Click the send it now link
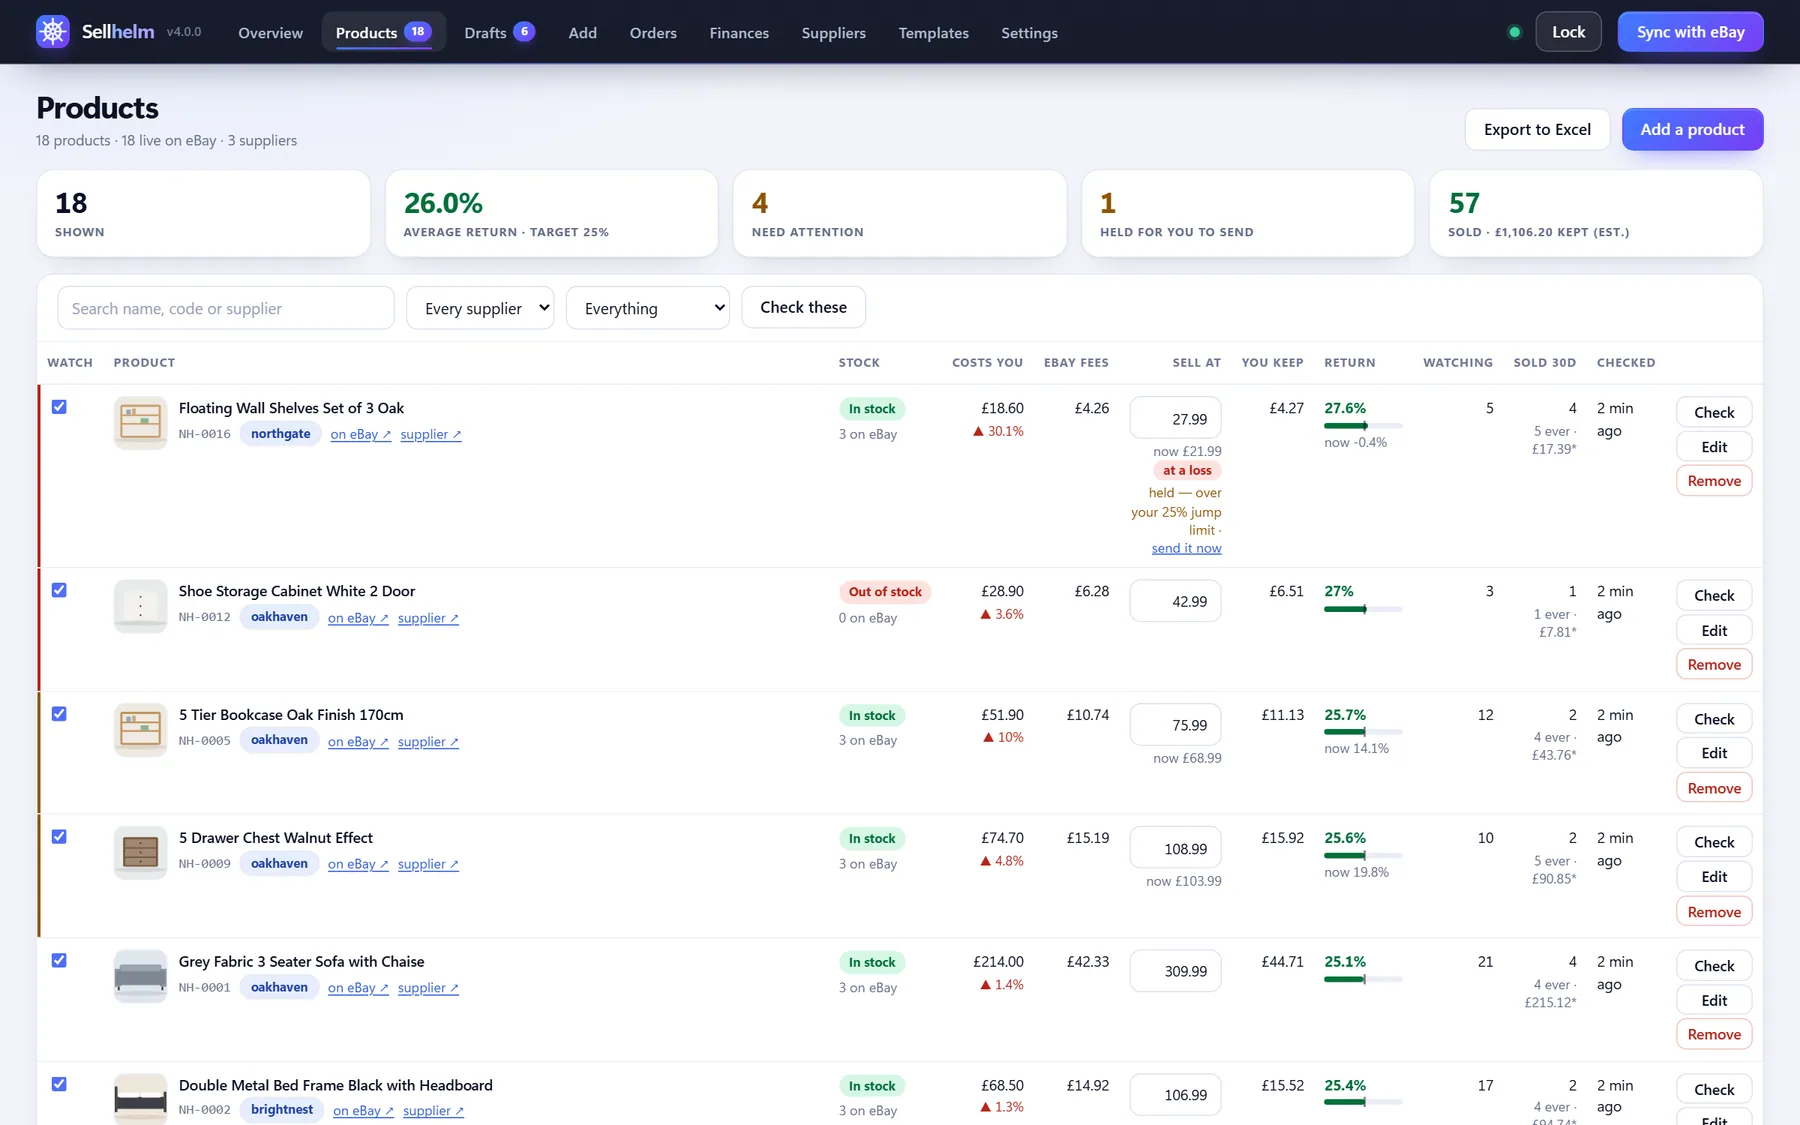The width and height of the screenshot is (1800, 1125). (x=1186, y=548)
